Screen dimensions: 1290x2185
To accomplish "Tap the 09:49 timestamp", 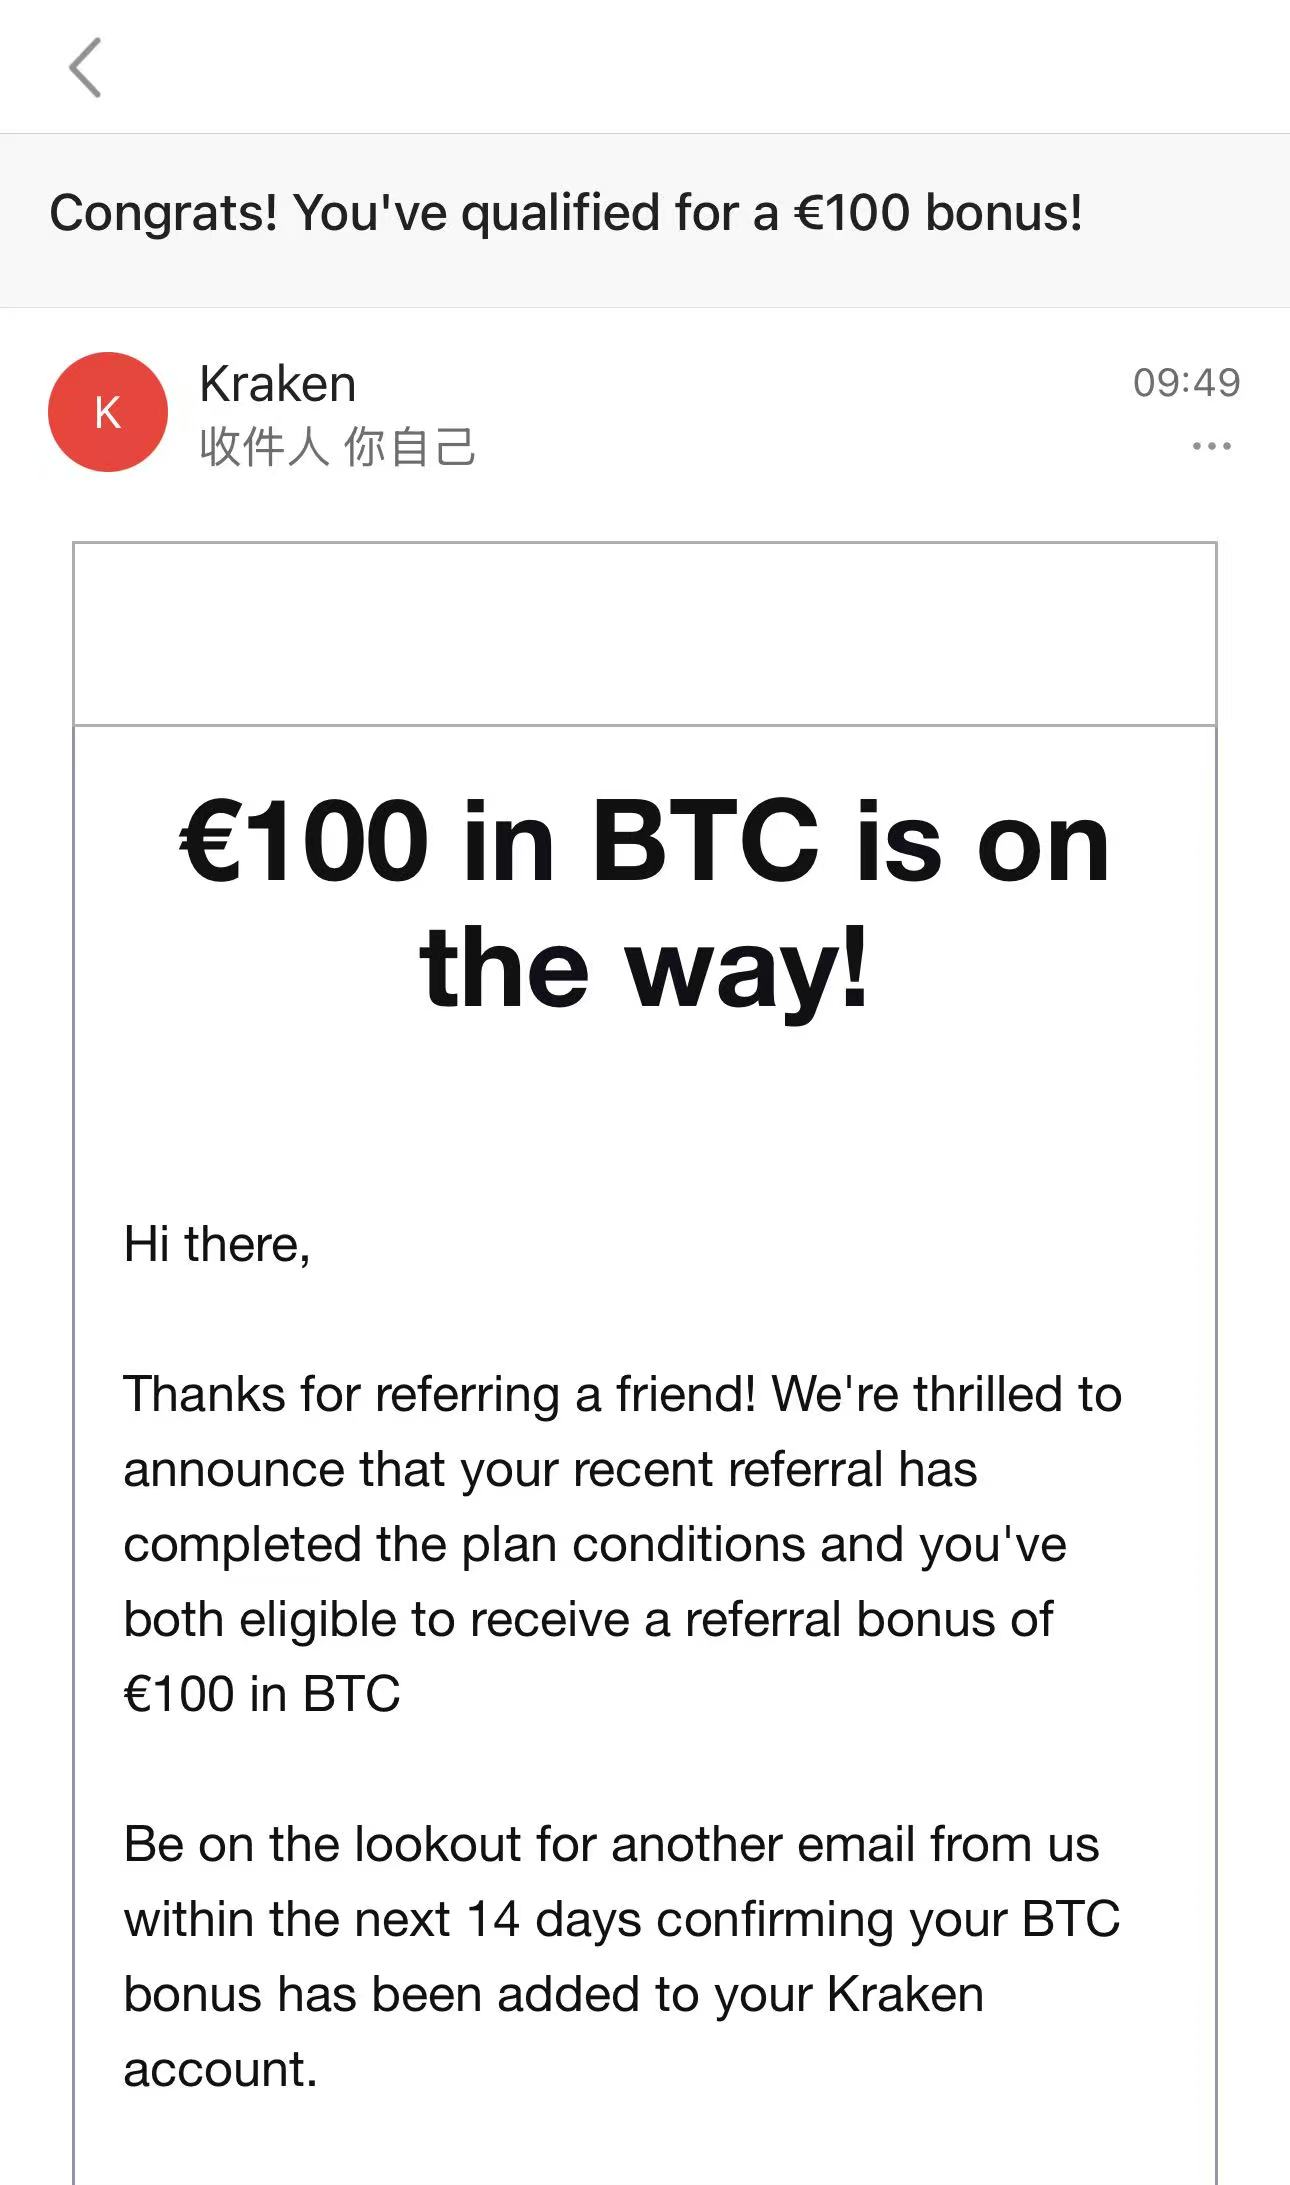I will coord(1186,382).
